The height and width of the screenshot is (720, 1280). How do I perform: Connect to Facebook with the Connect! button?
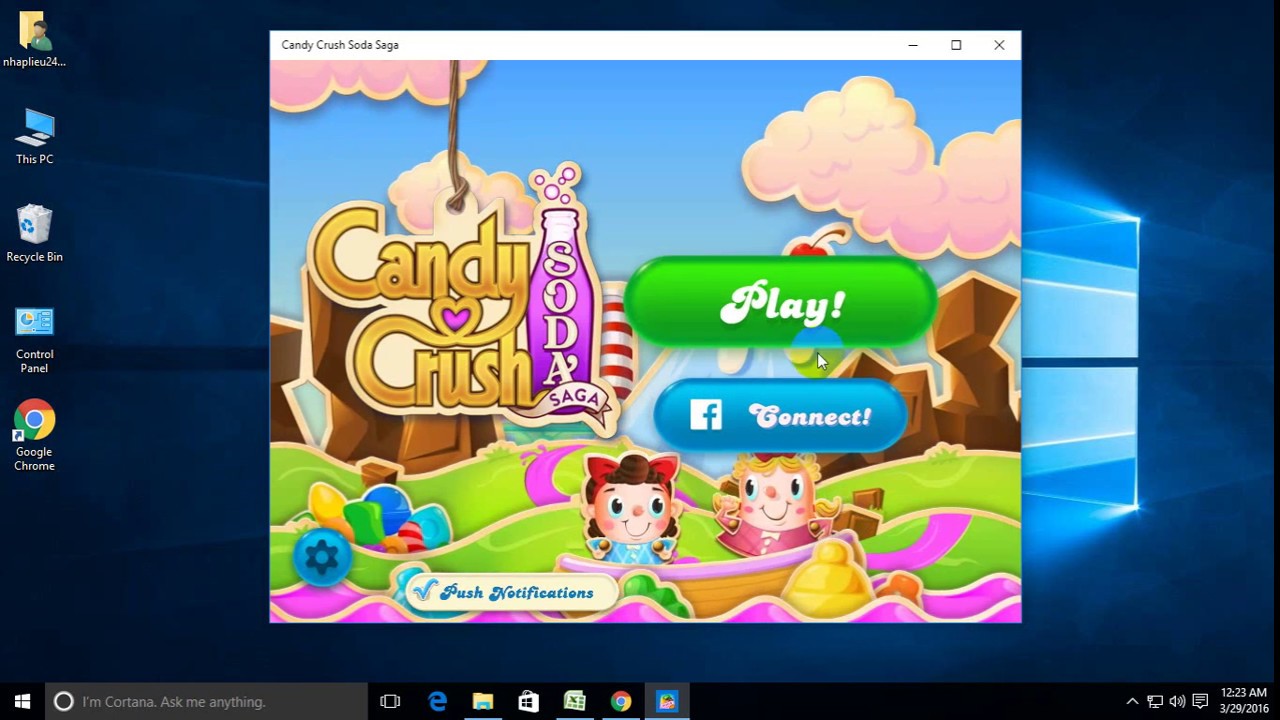[781, 416]
